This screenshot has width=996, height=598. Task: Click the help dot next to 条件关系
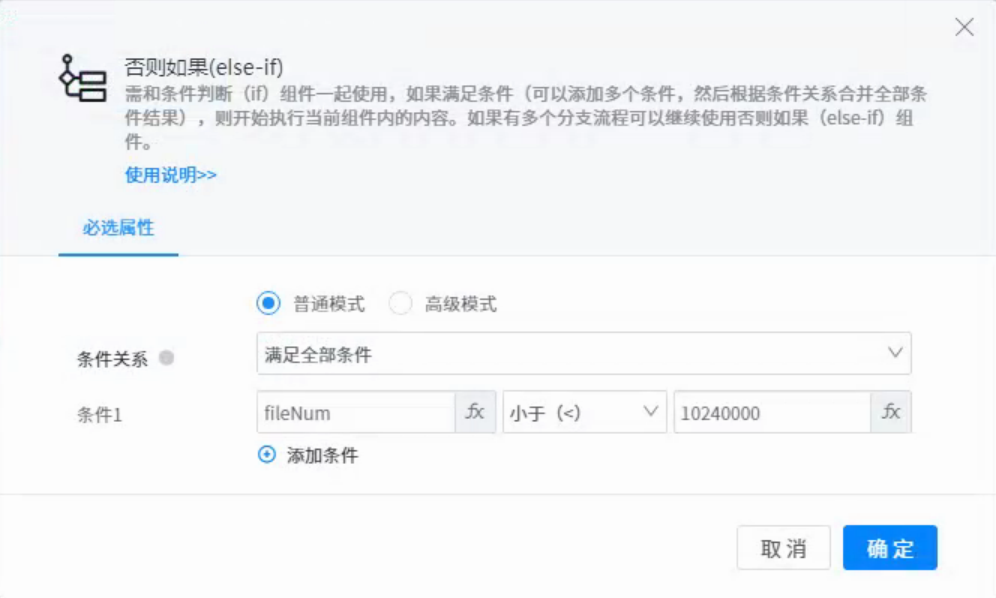click(x=167, y=358)
